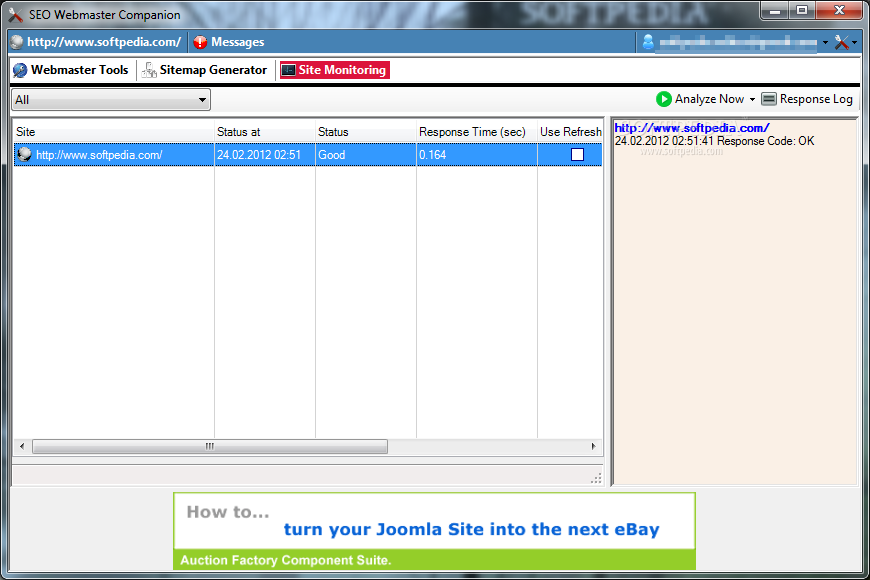Open the Webmaster Tools tab
The width and height of the screenshot is (870, 580).
(71, 70)
